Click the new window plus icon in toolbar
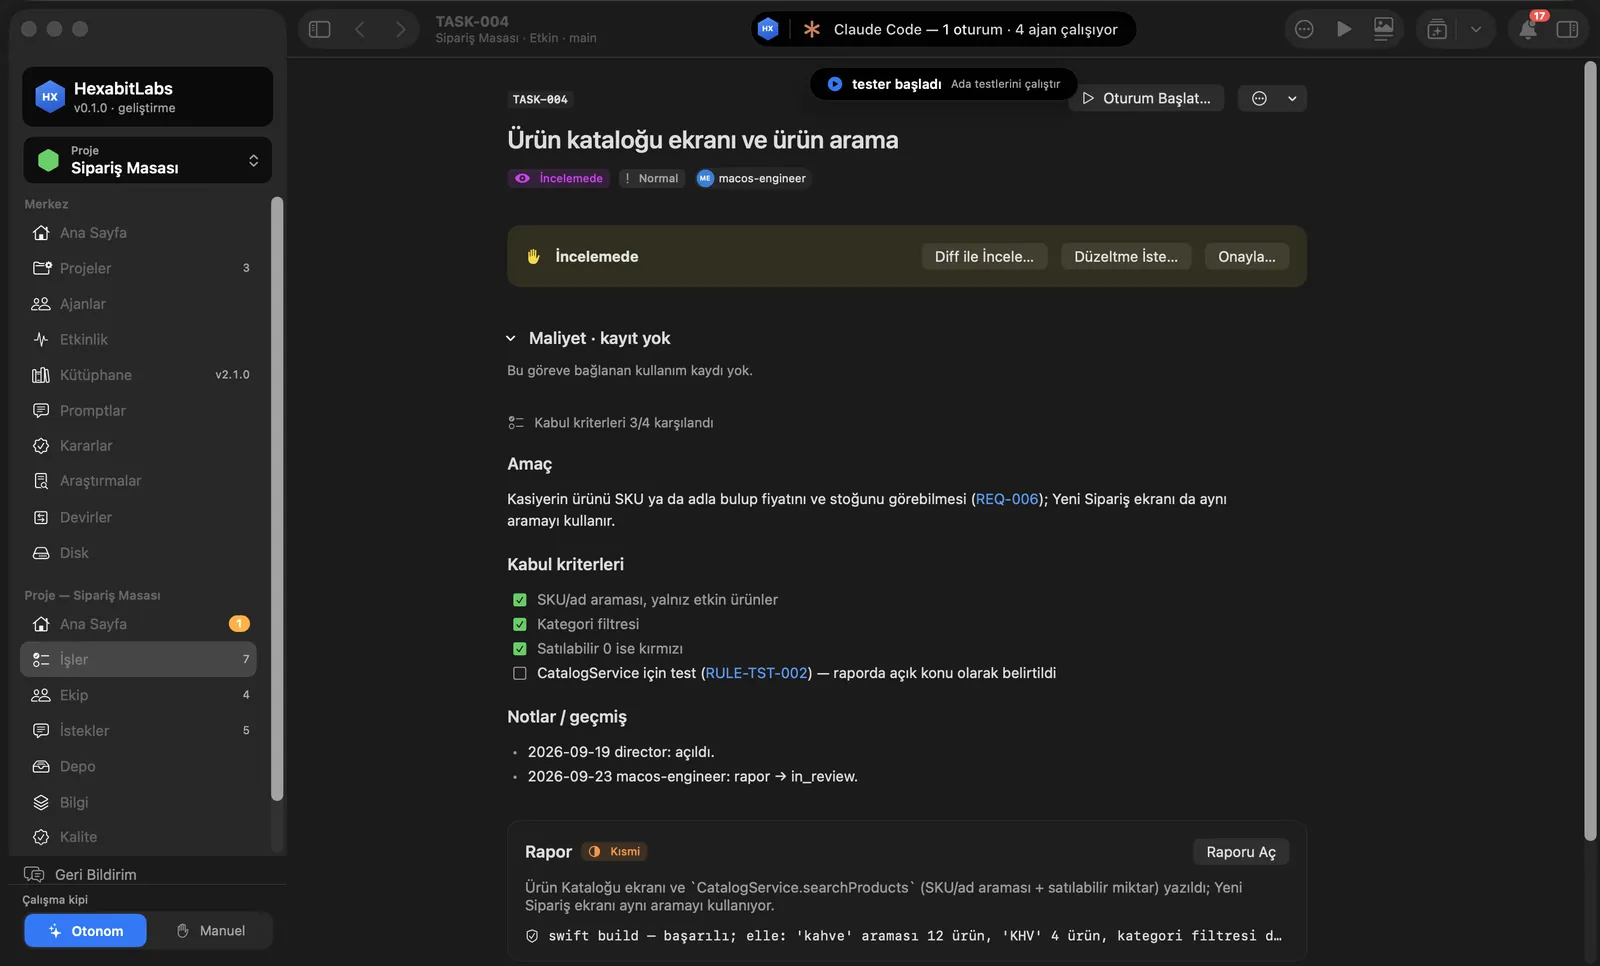The width and height of the screenshot is (1600, 966). 1437,29
